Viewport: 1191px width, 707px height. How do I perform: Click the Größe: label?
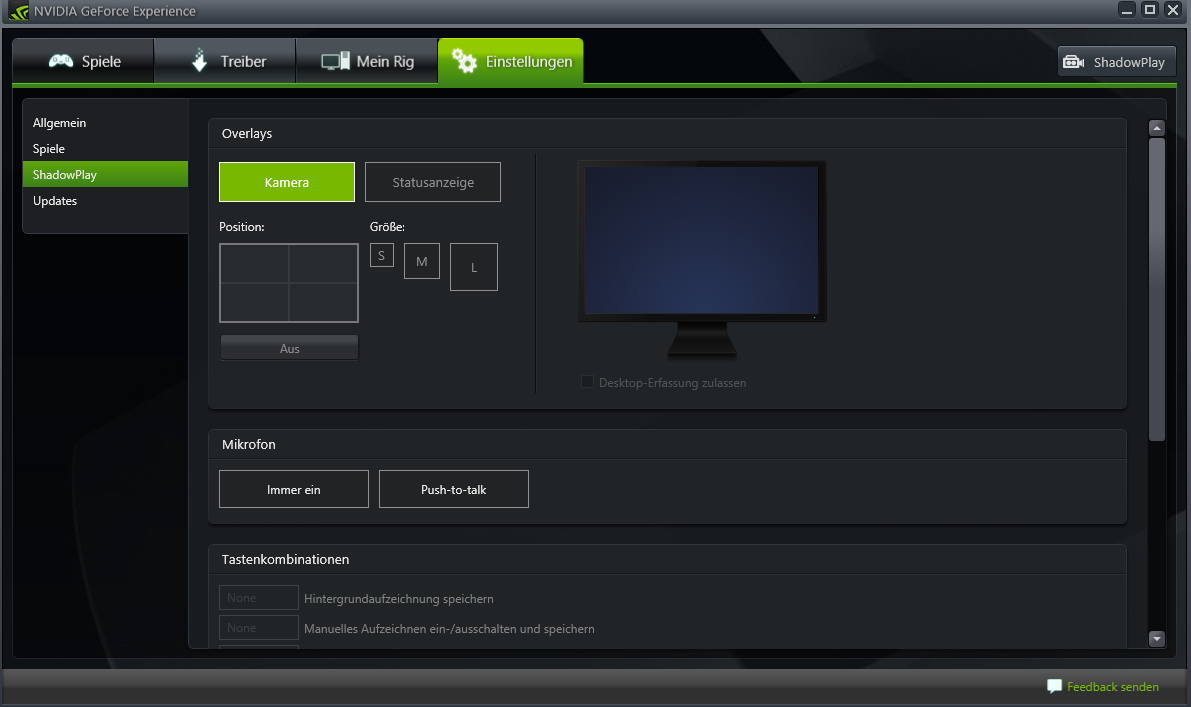coord(387,227)
